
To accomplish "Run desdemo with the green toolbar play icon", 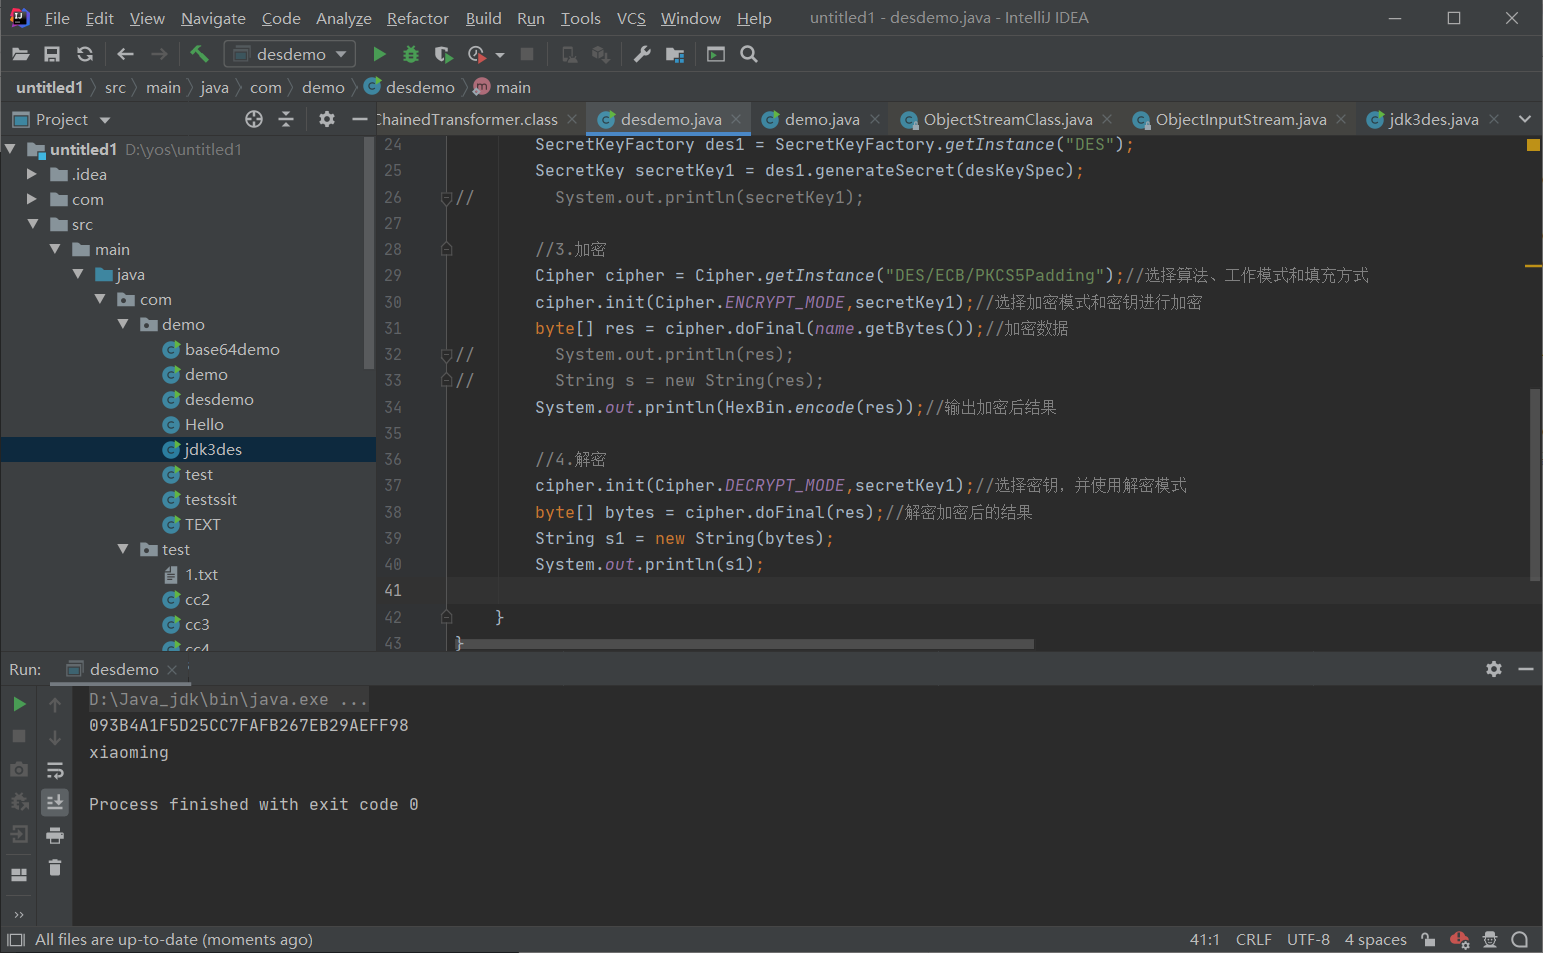I will 379,54.
